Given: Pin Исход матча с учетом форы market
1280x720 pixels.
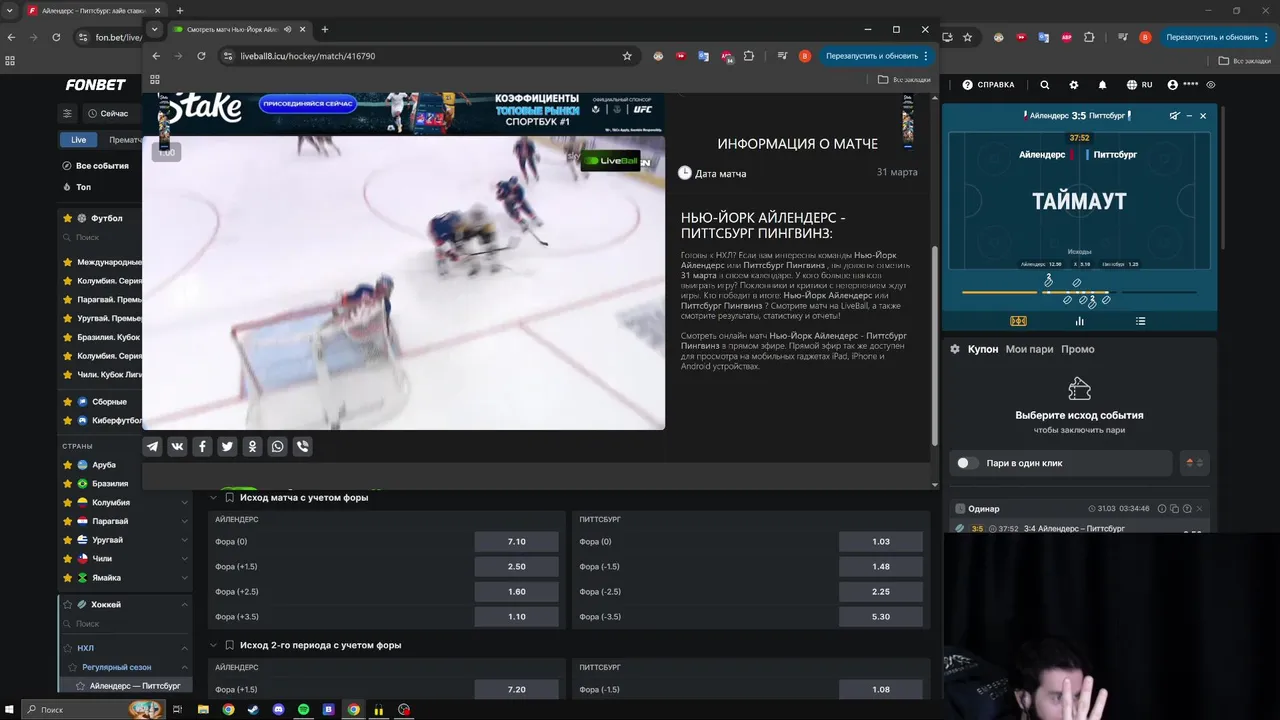Looking at the screenshot, I should (x=229, y=497).
